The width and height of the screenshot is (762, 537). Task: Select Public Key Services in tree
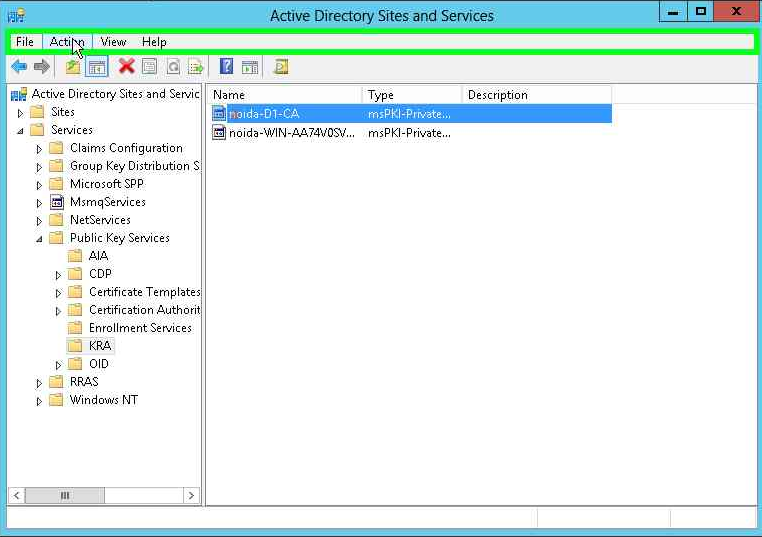coord(120,238)
